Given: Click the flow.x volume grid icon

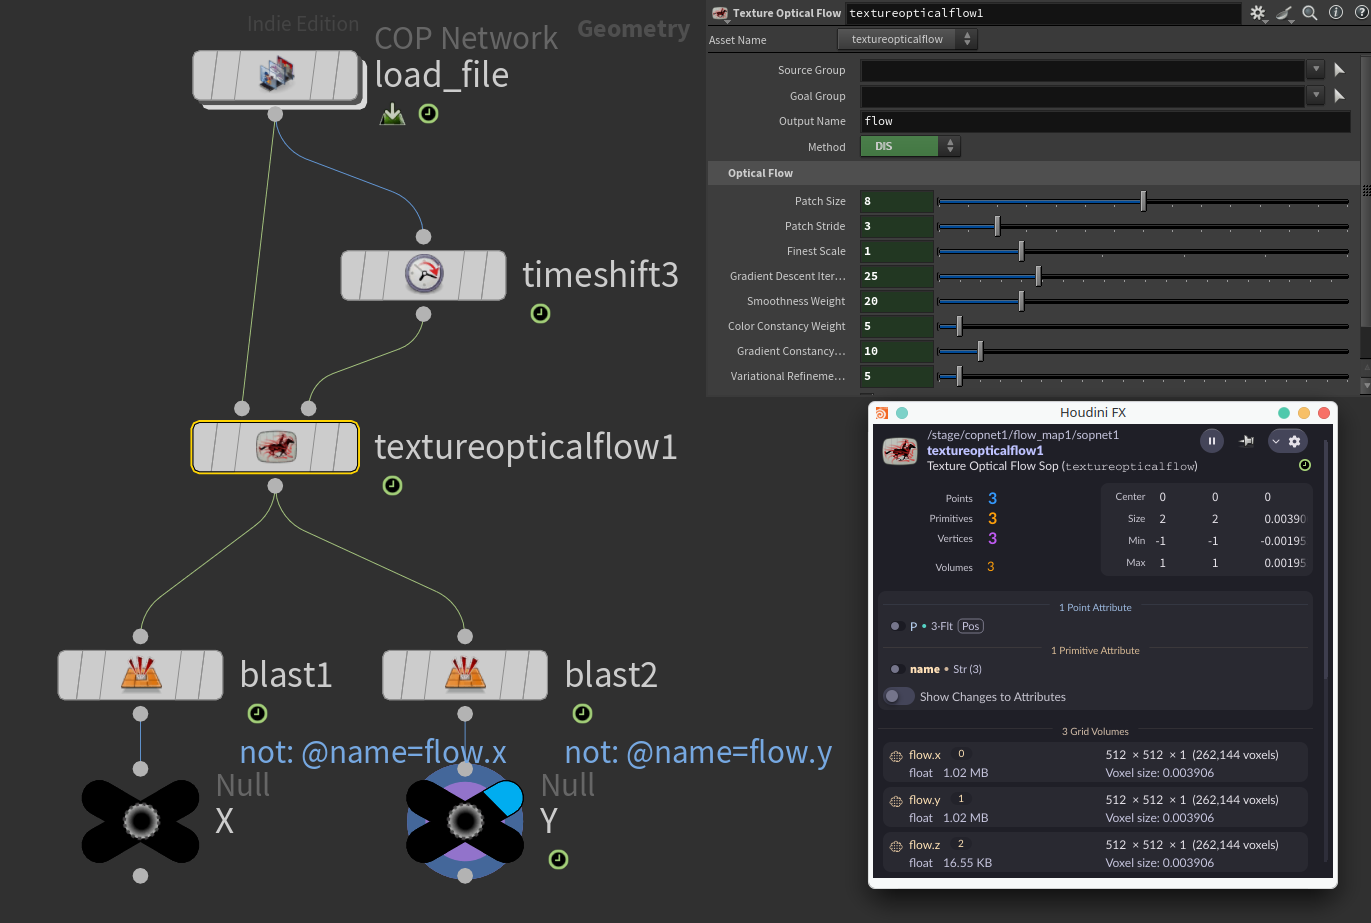Looking at the screenshot, I should (x=896, y=756).
